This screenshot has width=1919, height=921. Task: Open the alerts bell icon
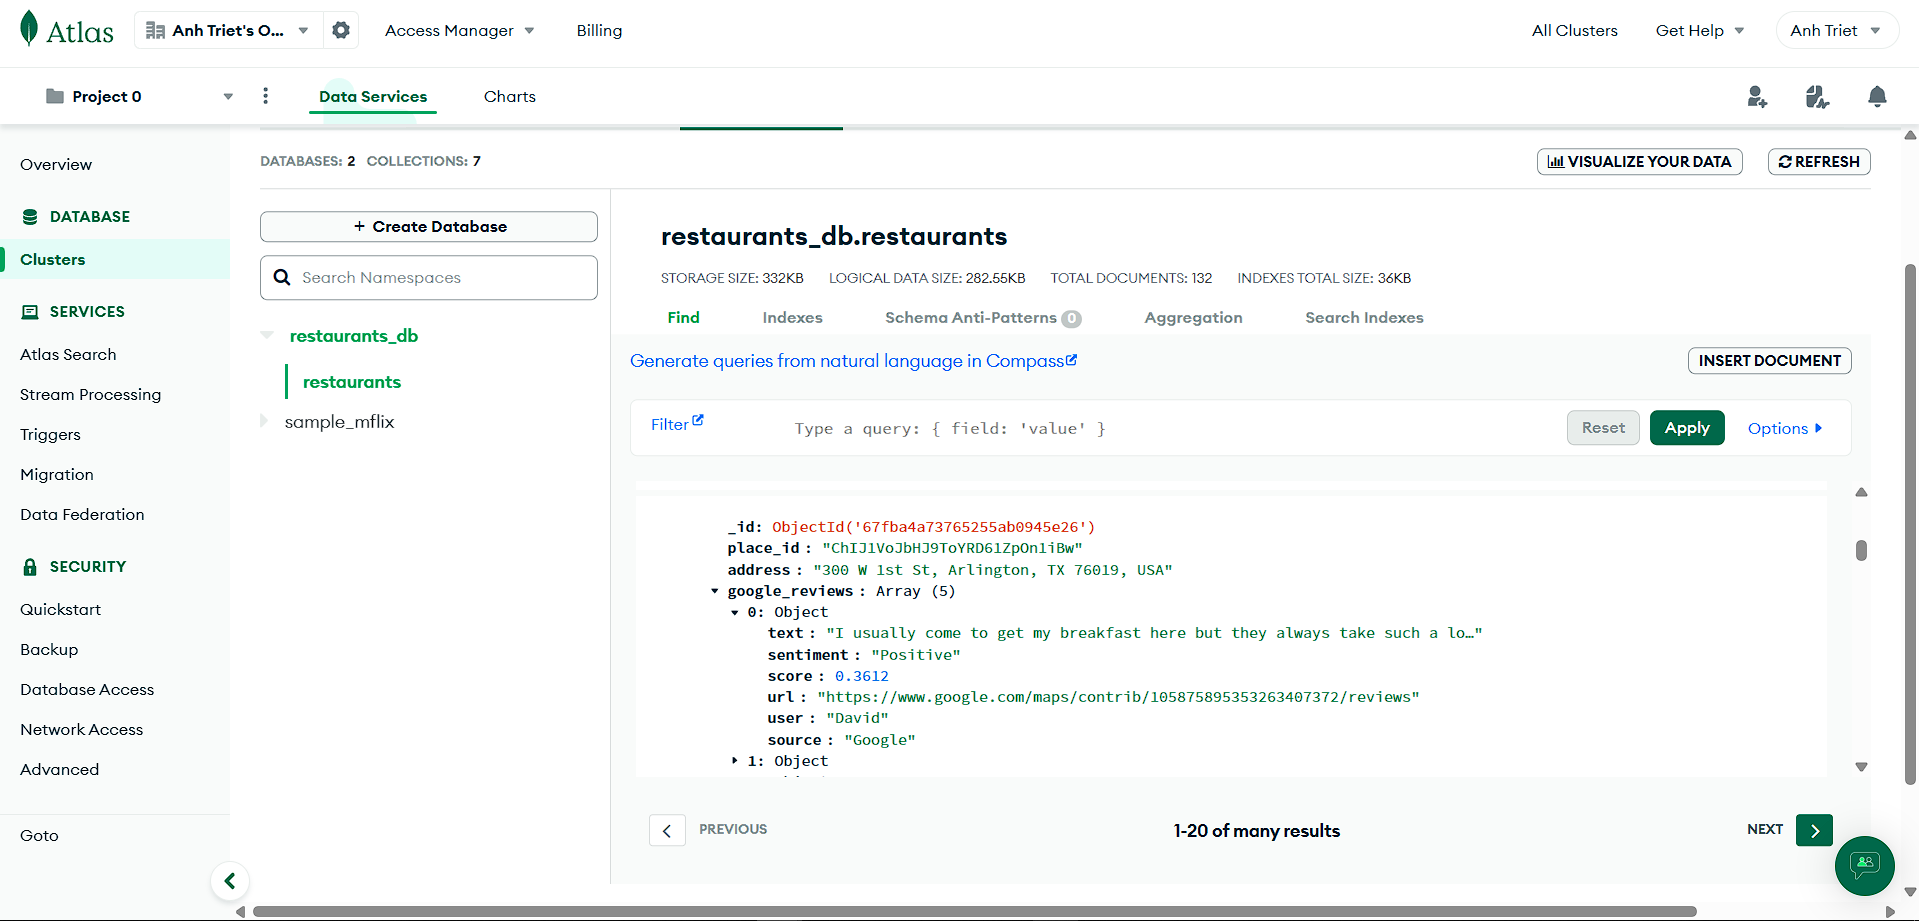pyautogui.click(x=1877, y=96)
